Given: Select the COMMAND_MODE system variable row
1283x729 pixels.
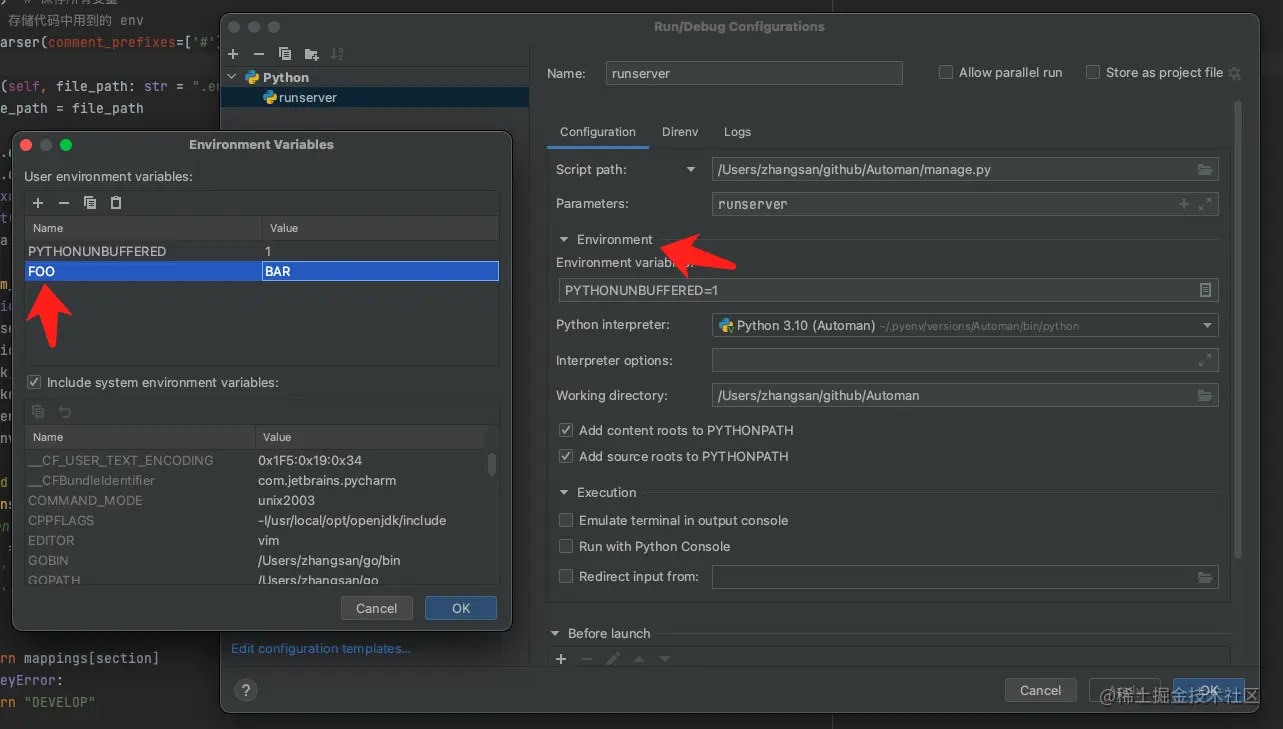Looking at the screenshot, I should pyautogui.click(x=256, y=501).
